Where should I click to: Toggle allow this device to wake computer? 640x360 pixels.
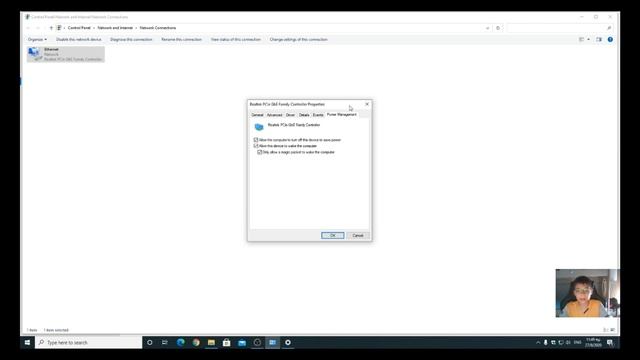tap(256, 146)
